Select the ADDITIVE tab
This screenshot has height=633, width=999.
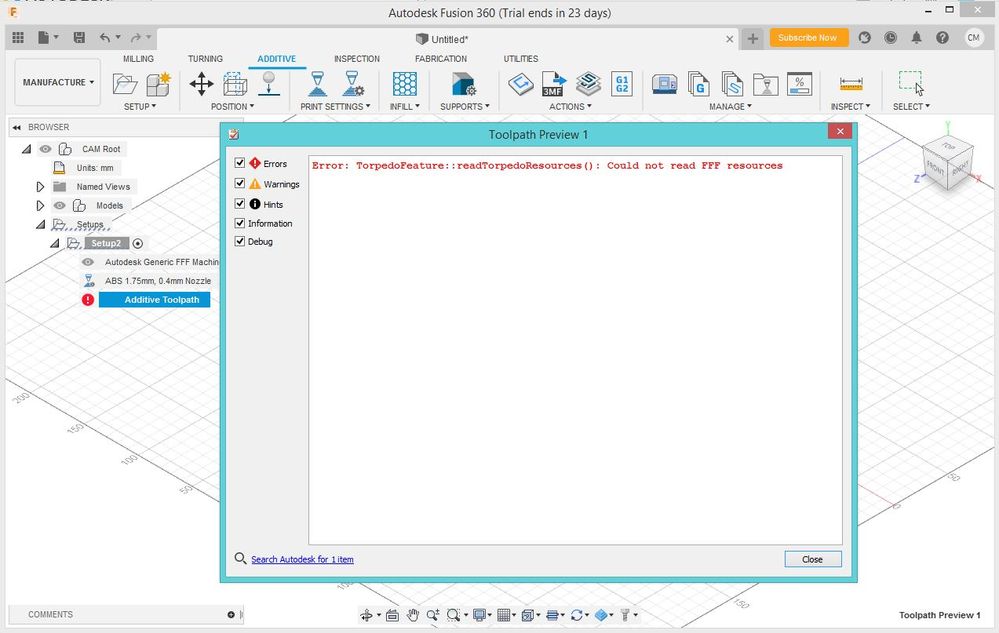(x=277, y=59)
